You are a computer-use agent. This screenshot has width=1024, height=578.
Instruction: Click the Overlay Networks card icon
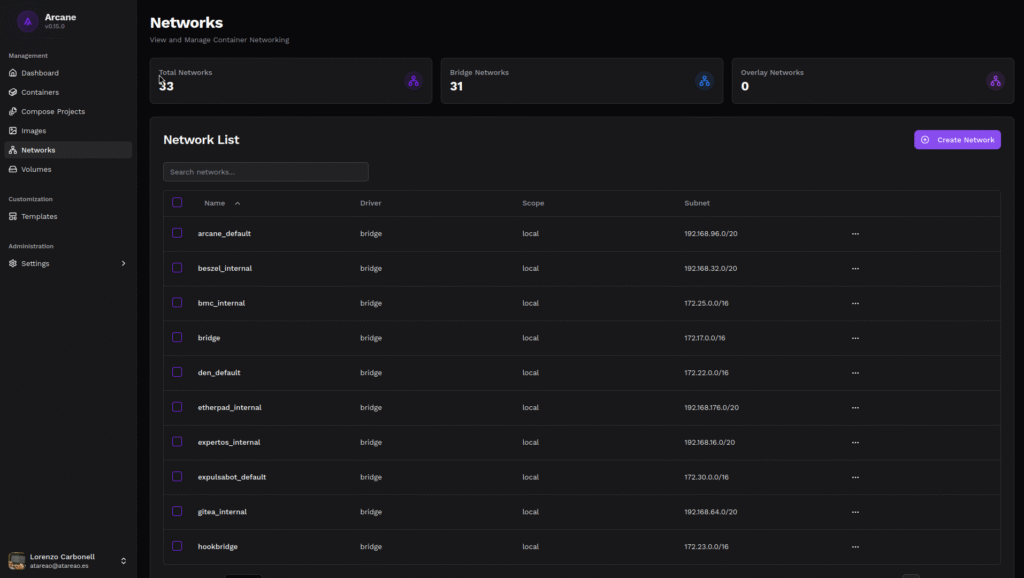995,81
